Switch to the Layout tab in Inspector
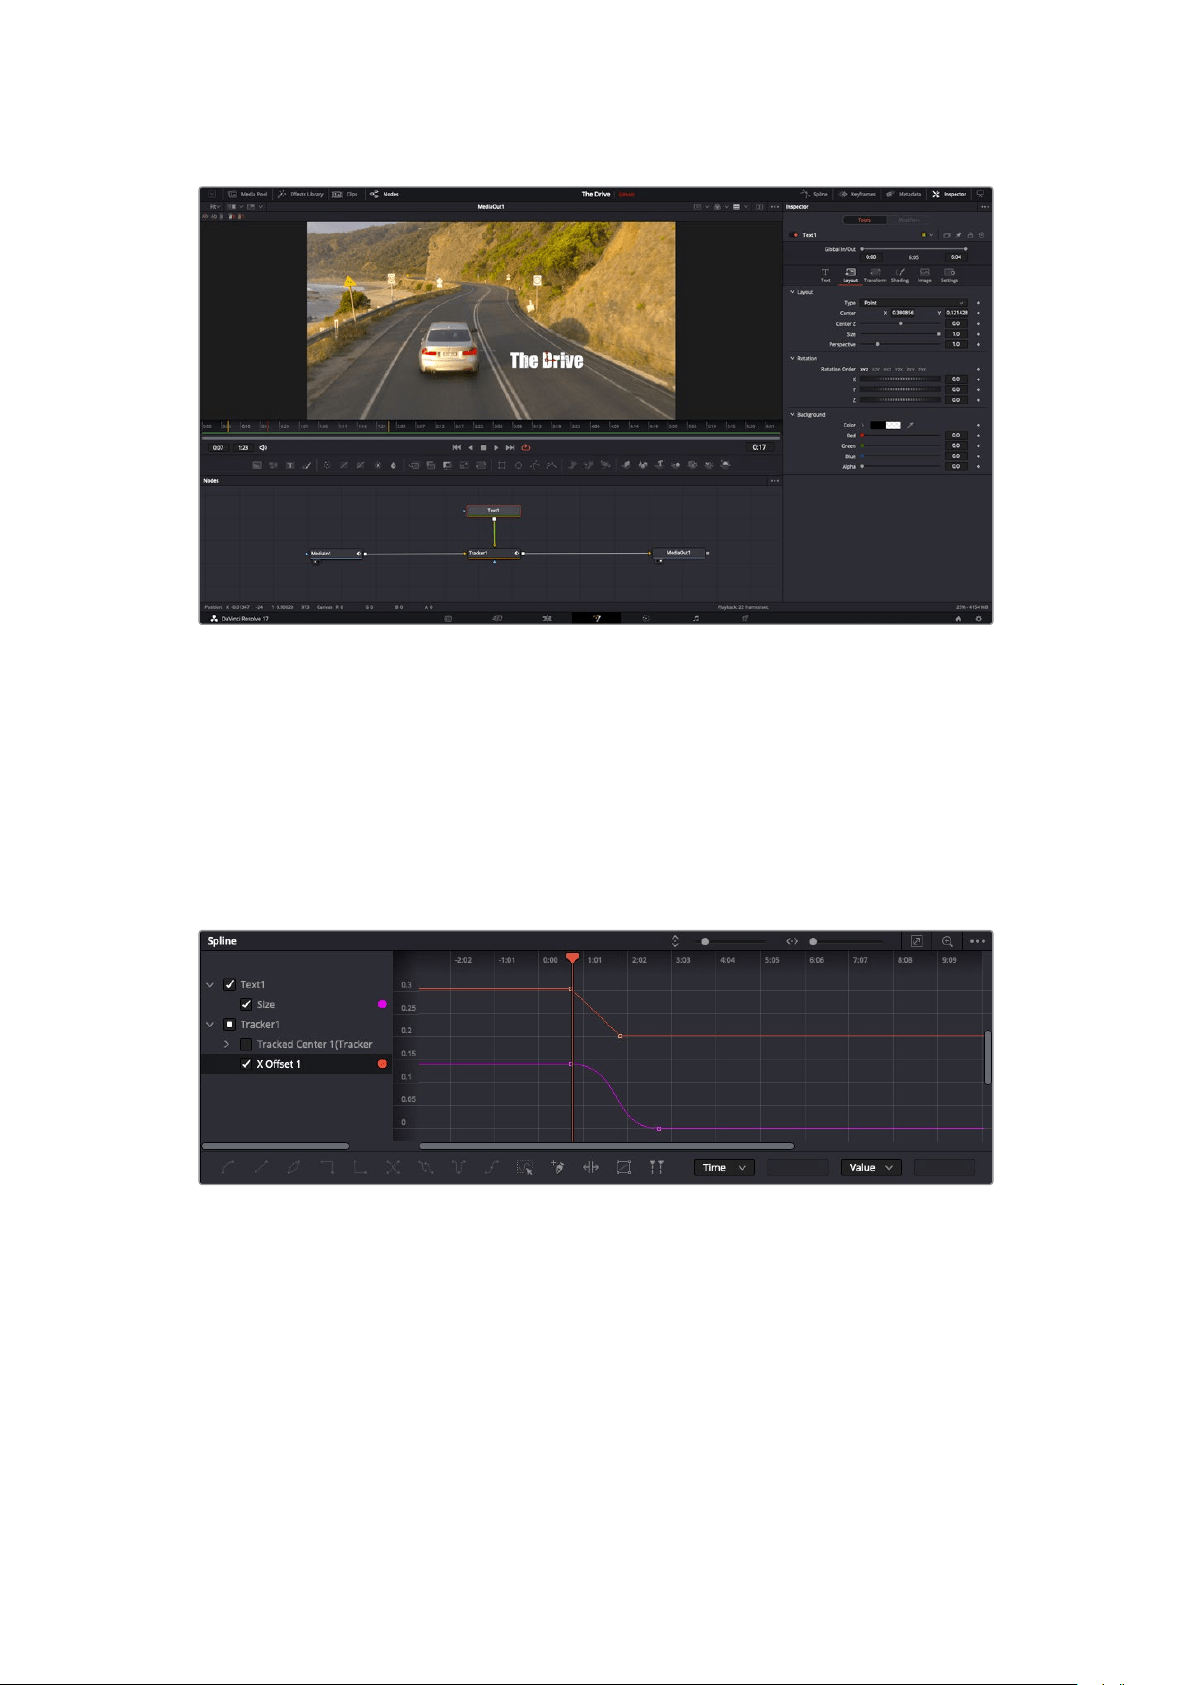This screenshot has width=1192, height=1685. [850, 275]
